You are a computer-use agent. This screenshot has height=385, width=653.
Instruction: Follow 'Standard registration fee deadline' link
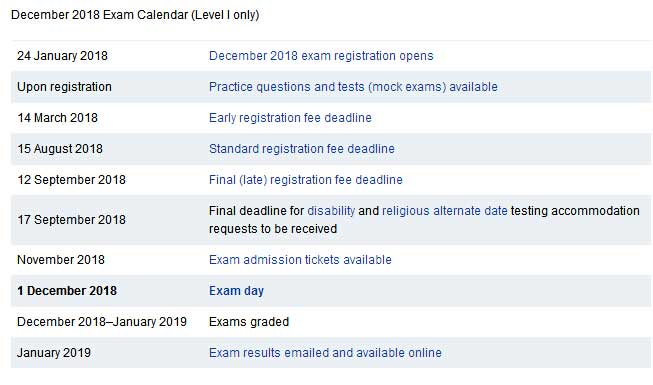click(302, 149)
